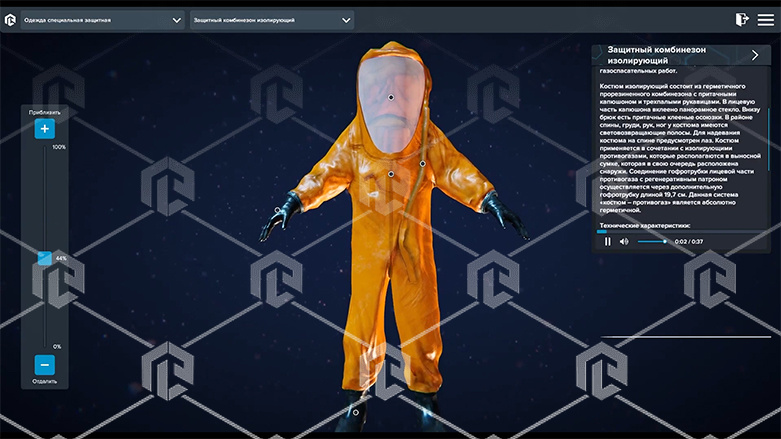Open the hamburger menu
Viewport: 781px width, 439px height.
[x=765, y=19]
